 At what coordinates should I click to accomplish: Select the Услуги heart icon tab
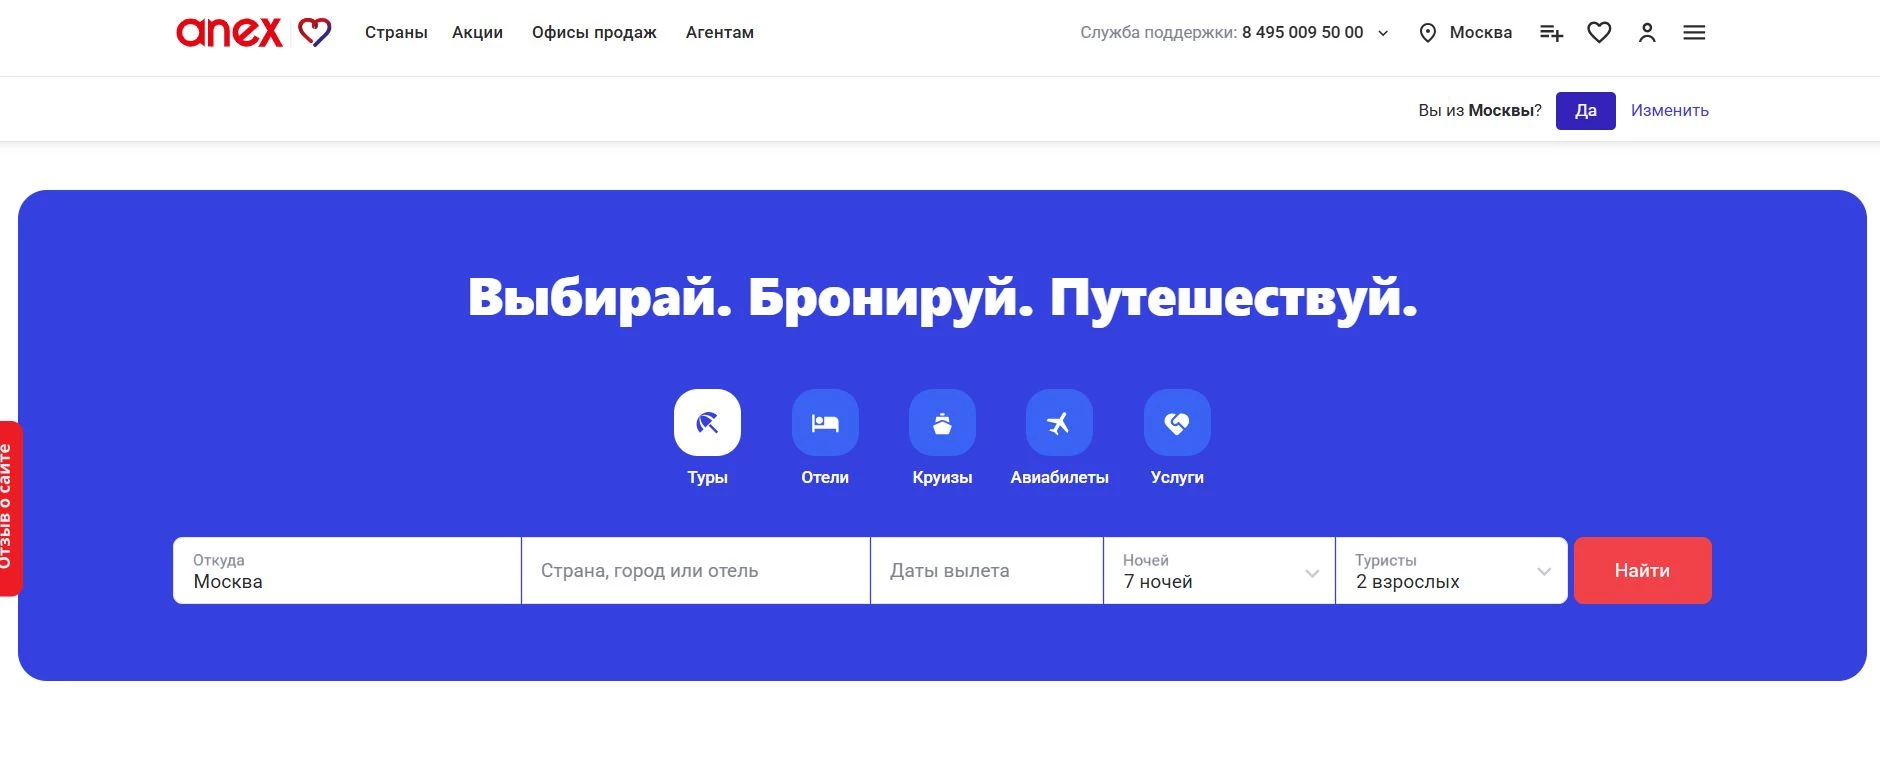point(1177,423)
